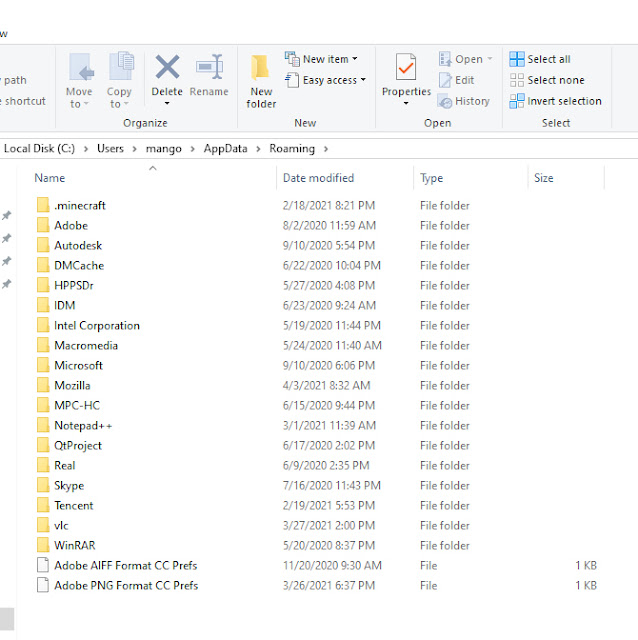Select the Adobe AIFF Format CC Prefs file icon

(43, 565)
